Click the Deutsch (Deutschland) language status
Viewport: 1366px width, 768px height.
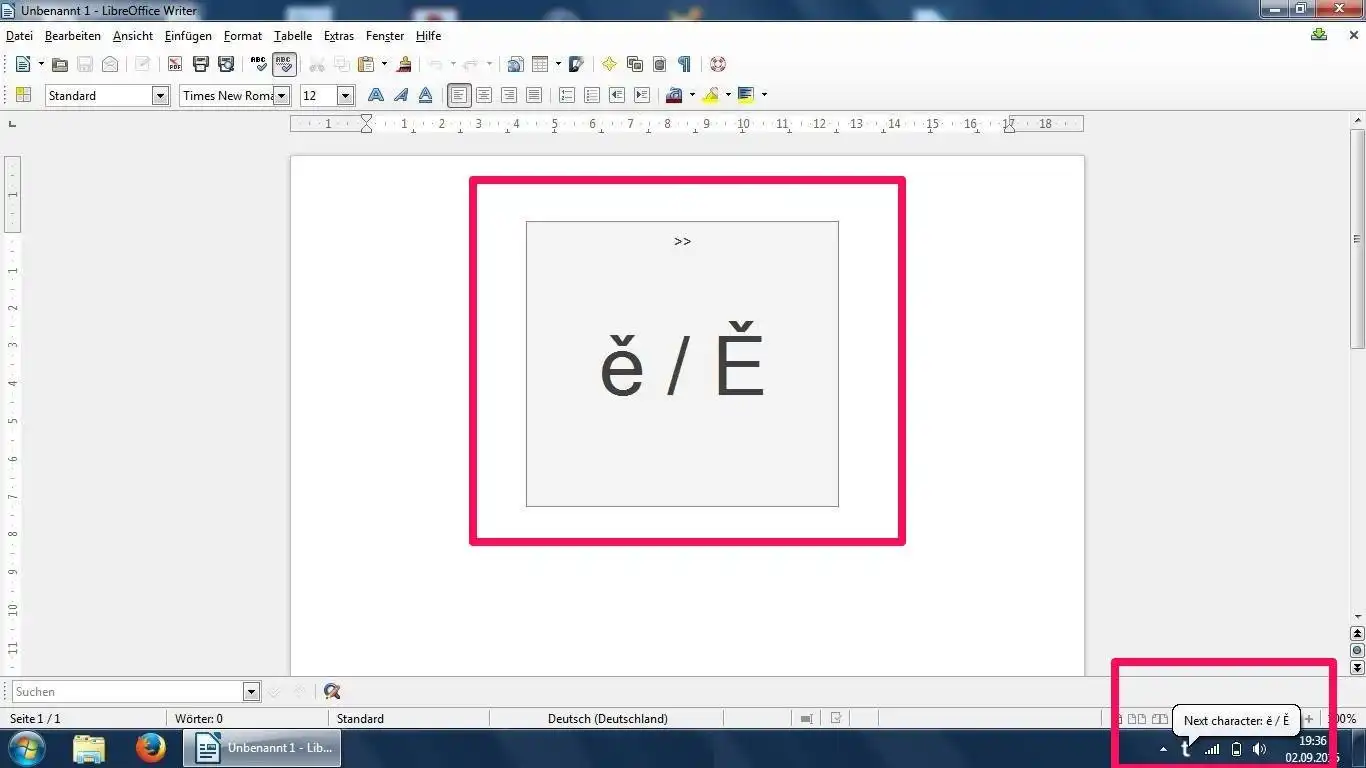click(x=608, y=718)
